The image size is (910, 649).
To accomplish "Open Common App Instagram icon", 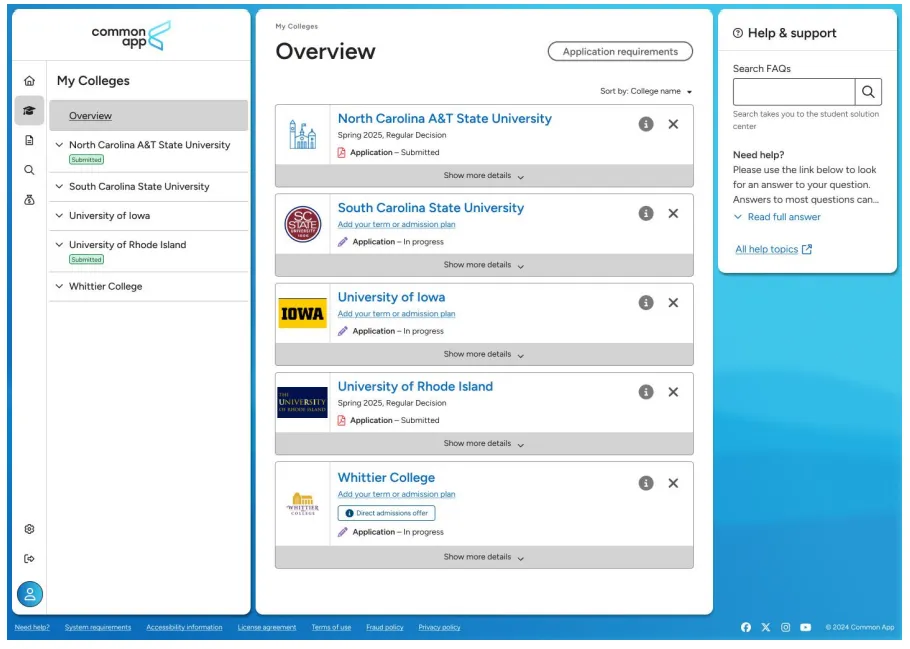I will [x=785, y=627].
